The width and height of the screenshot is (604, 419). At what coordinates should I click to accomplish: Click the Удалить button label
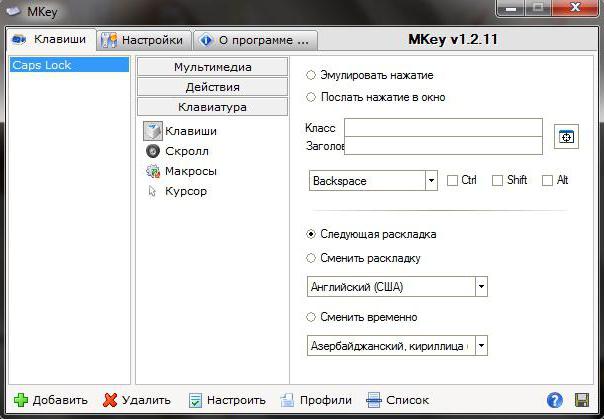click(x=146, y=401)
